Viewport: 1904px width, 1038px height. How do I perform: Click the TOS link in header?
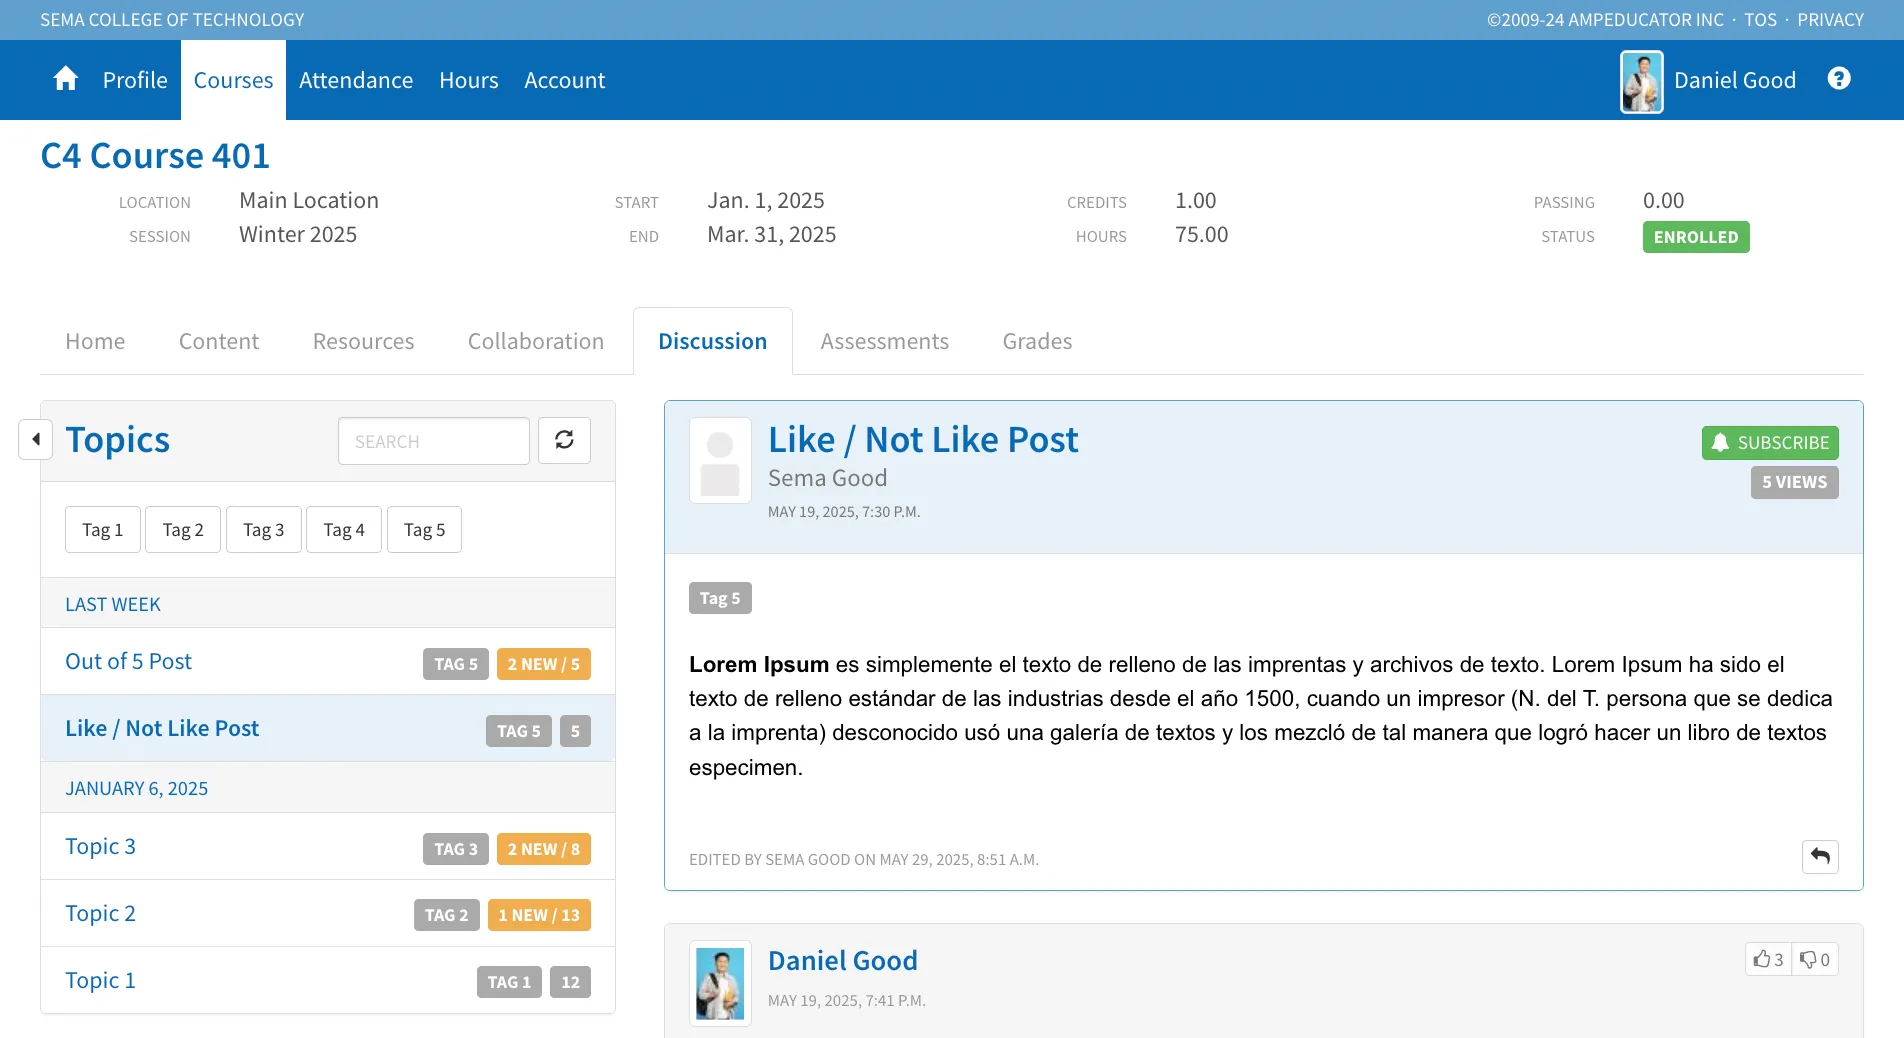click(1761, 20)
